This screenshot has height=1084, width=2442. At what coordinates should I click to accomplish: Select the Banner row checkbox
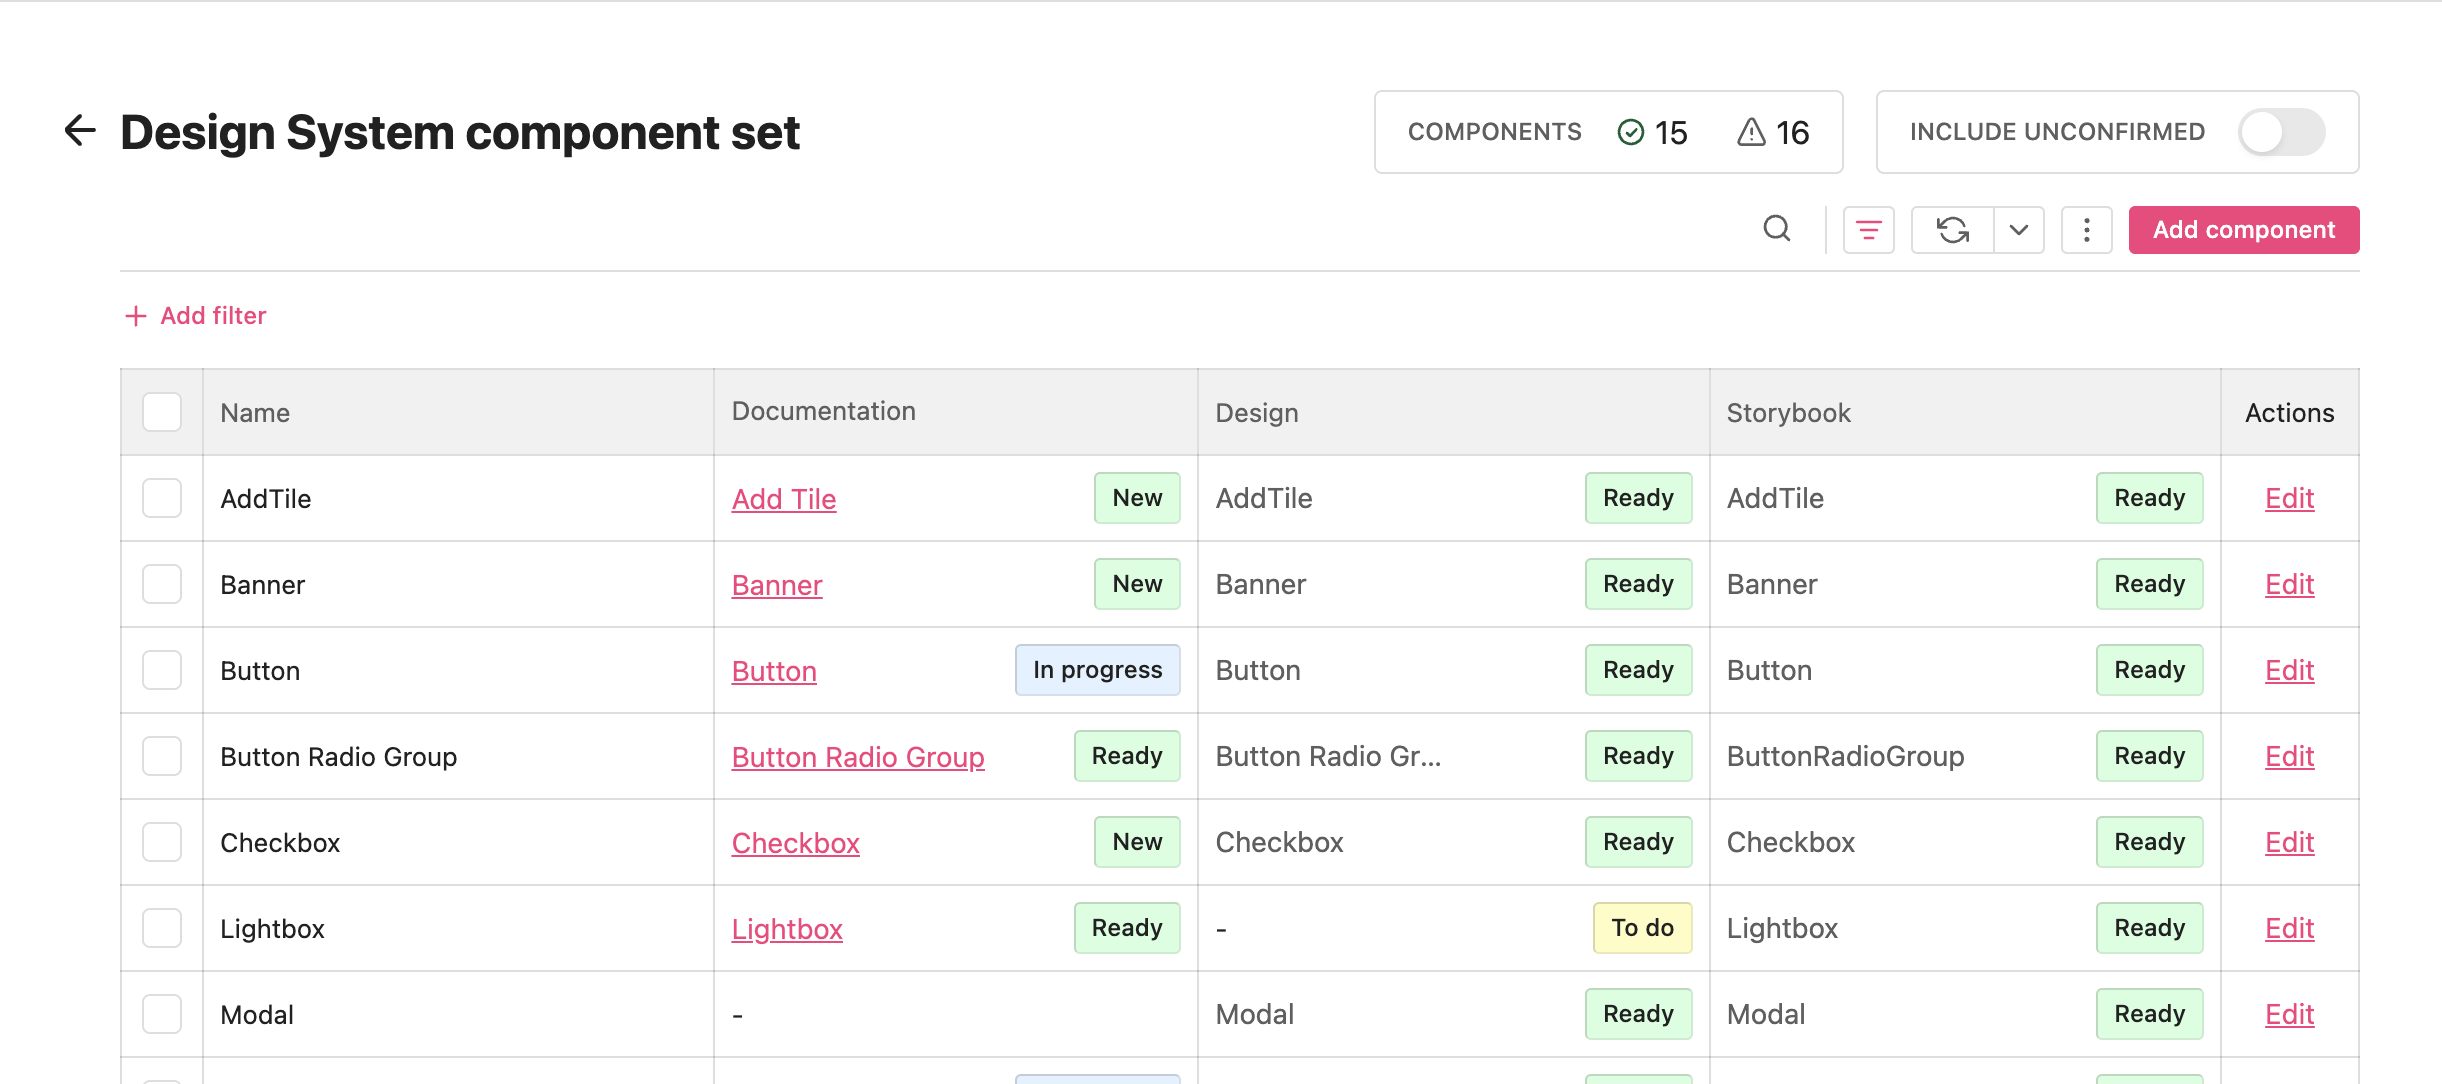coord(162,584)
